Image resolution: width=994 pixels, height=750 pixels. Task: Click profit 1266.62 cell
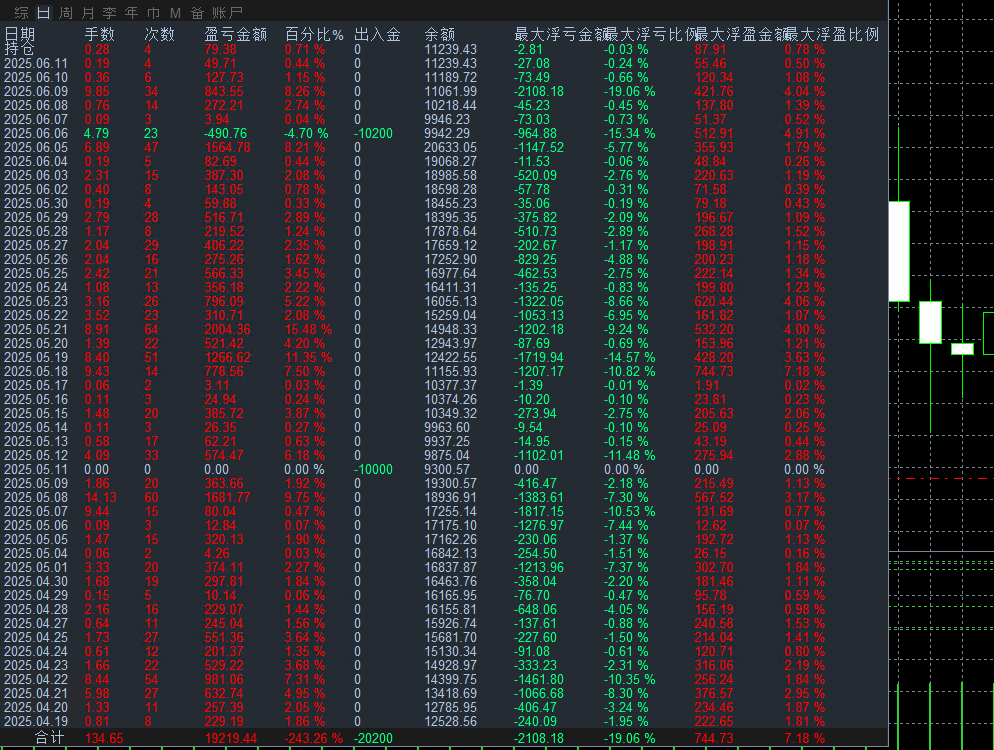pyautogui.click(x=228, y=357)
